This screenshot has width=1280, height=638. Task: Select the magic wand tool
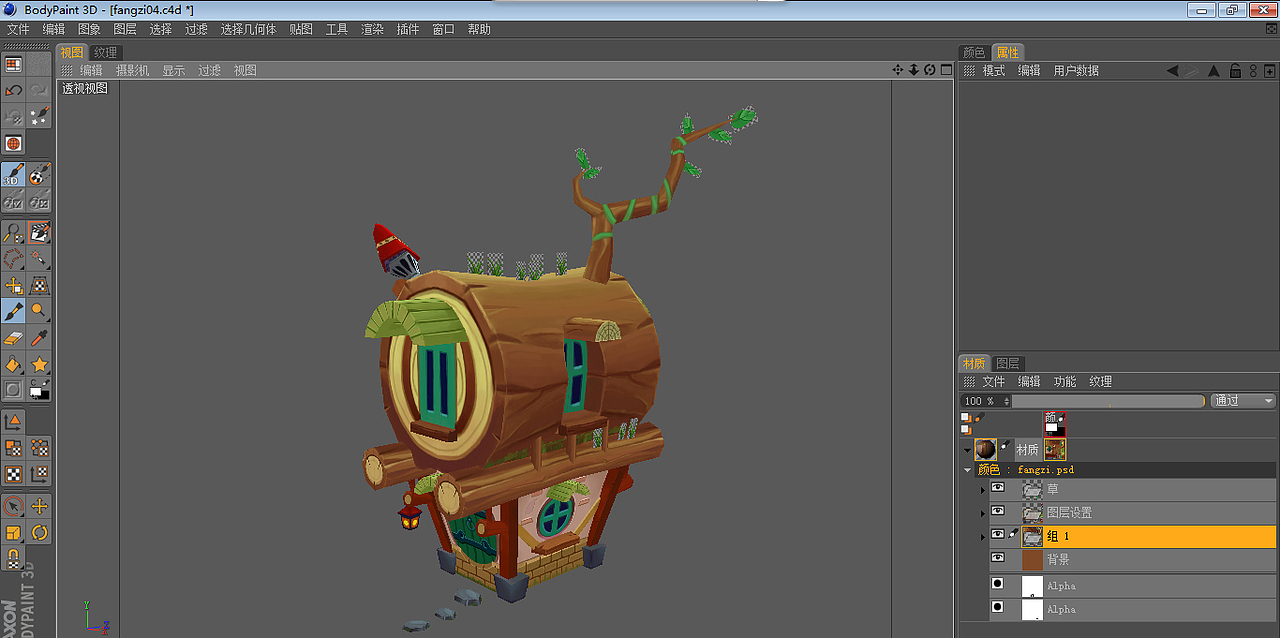pos(39,259)
